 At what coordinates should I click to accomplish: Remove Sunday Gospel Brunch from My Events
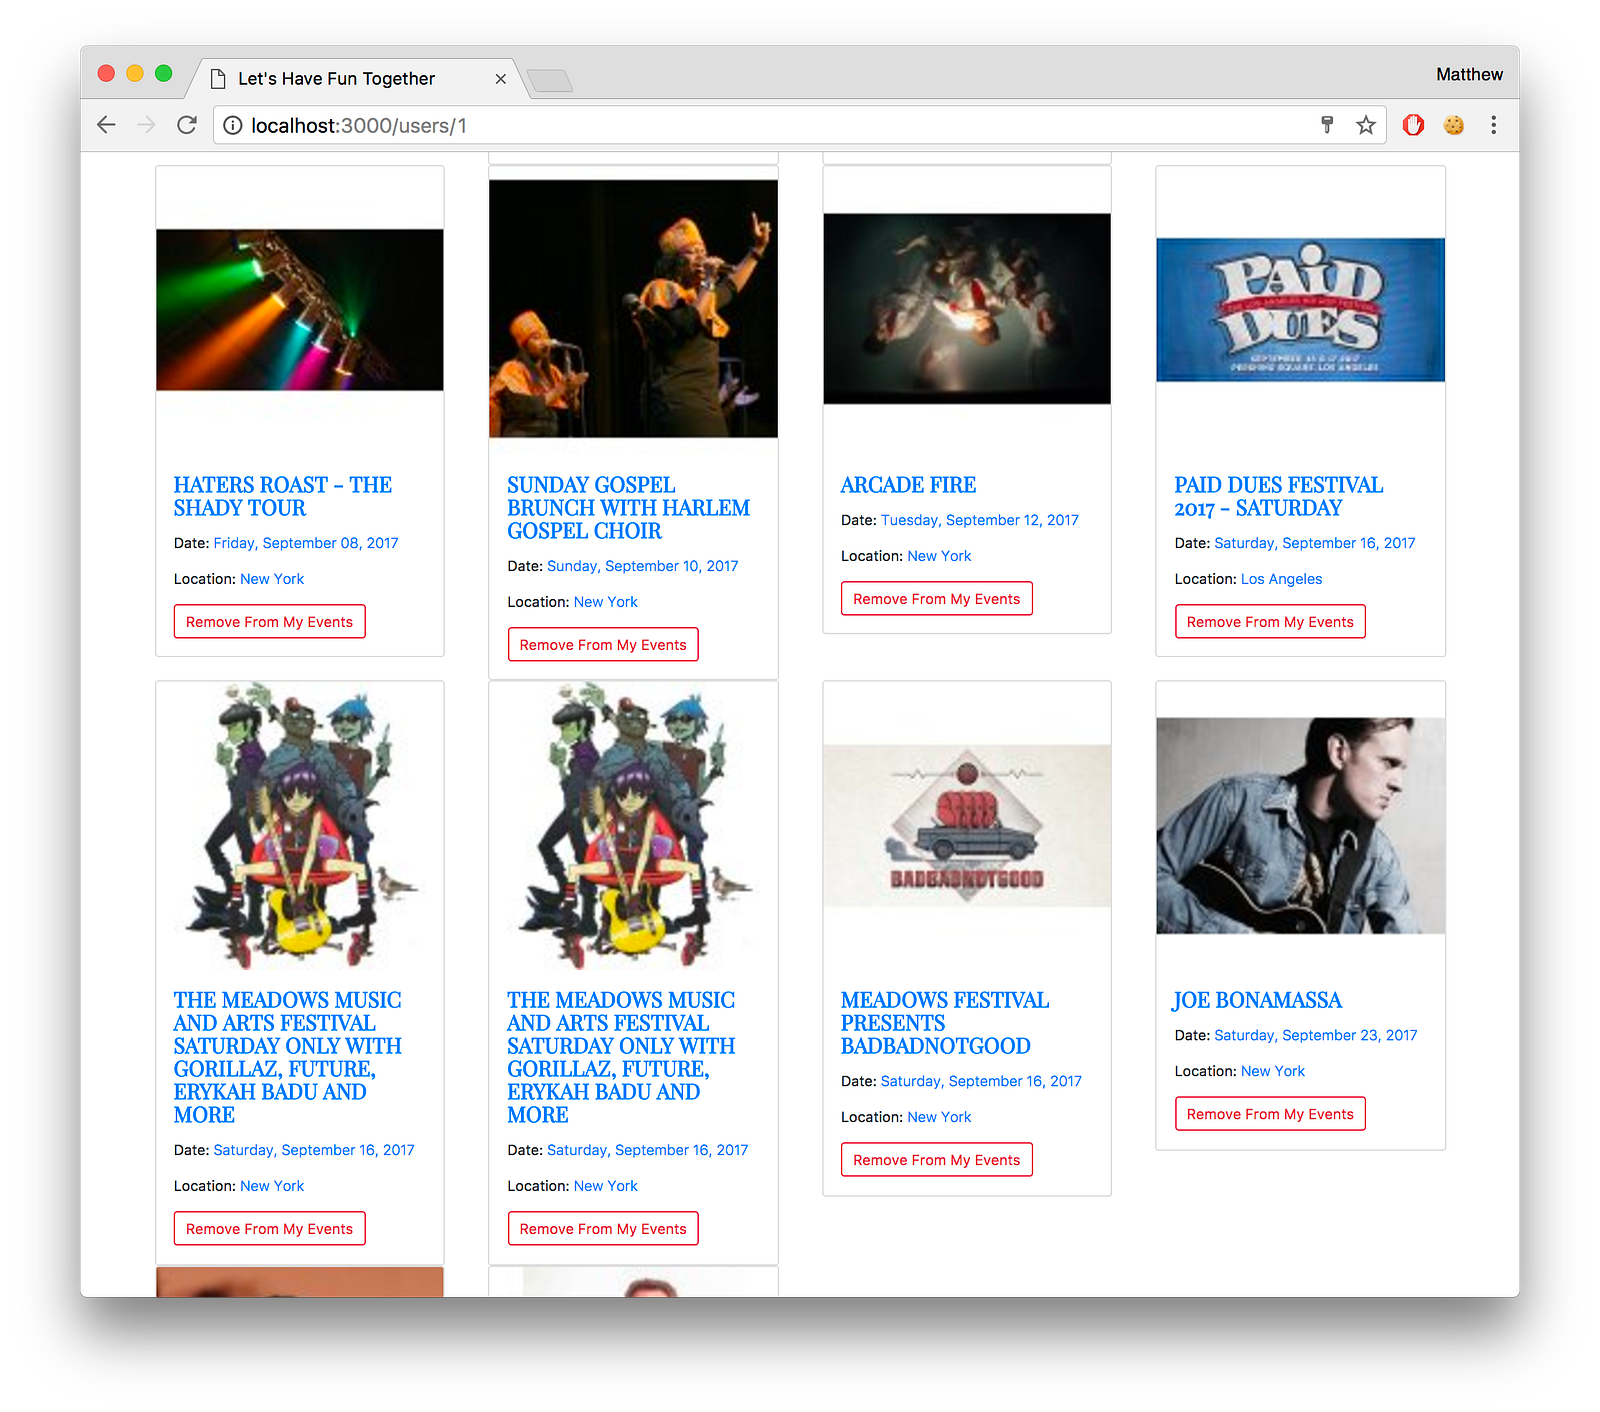coord(603,645)
